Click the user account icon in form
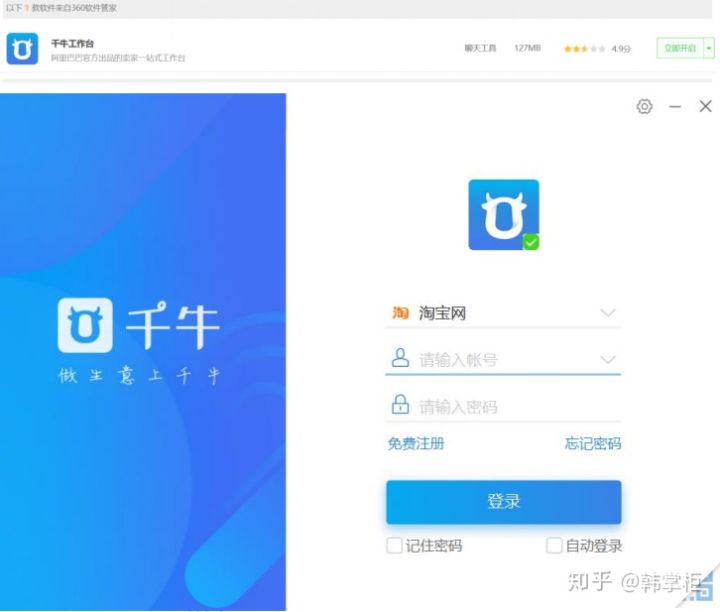The width and height of the screenshot is (720, 612). 400,358
